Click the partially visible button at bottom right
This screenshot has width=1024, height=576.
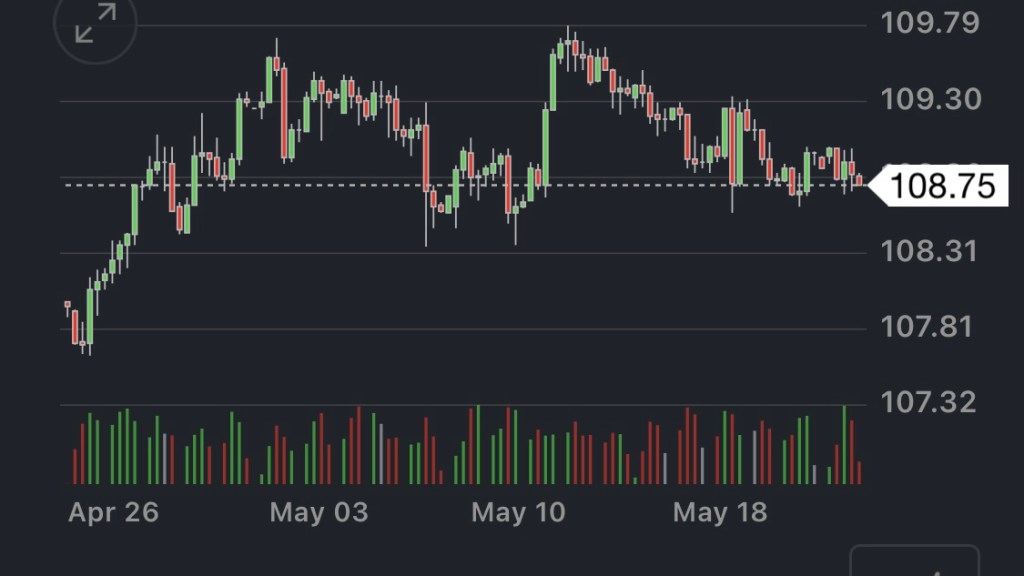914,562
